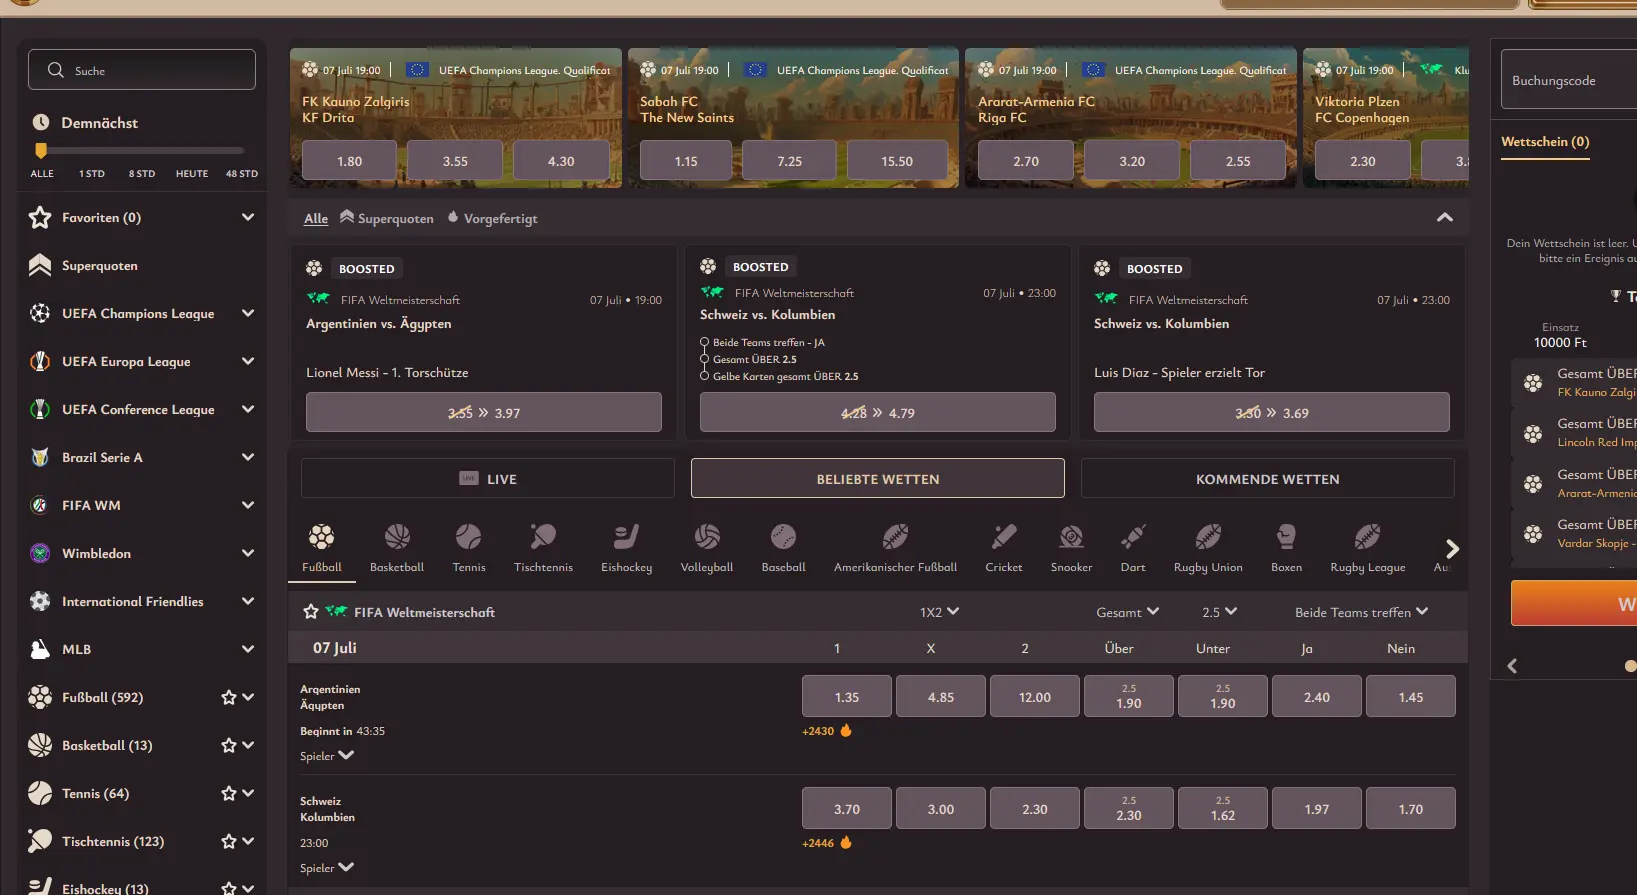The image size is (1637, 895).
Task: Expand the Favoriten (0) section
Action: (248, 217)
